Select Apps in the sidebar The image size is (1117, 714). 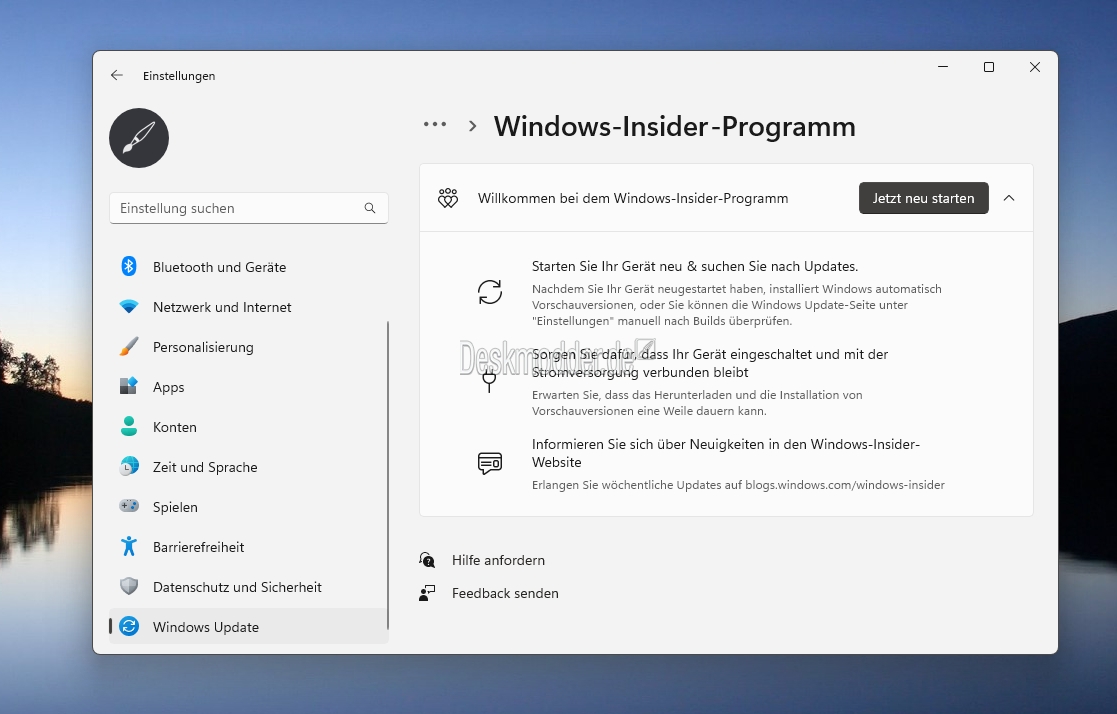(x=249, y=386)
